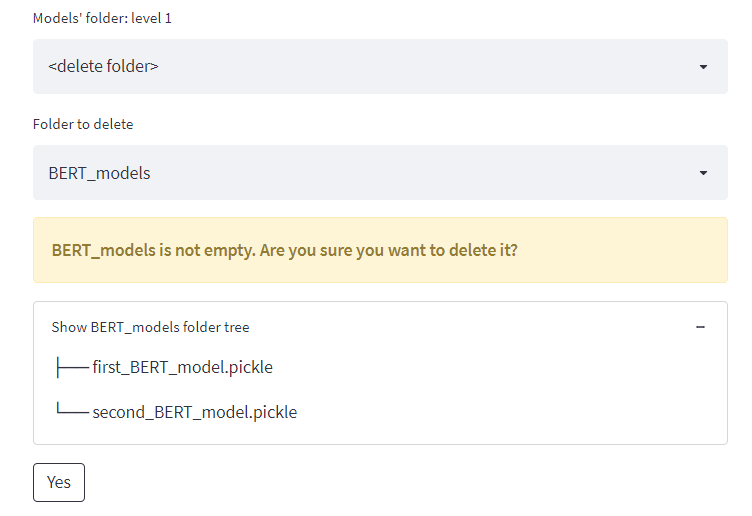Open the Models' folder dropdown arrow
752x516 pixels.
coord(703,67)
